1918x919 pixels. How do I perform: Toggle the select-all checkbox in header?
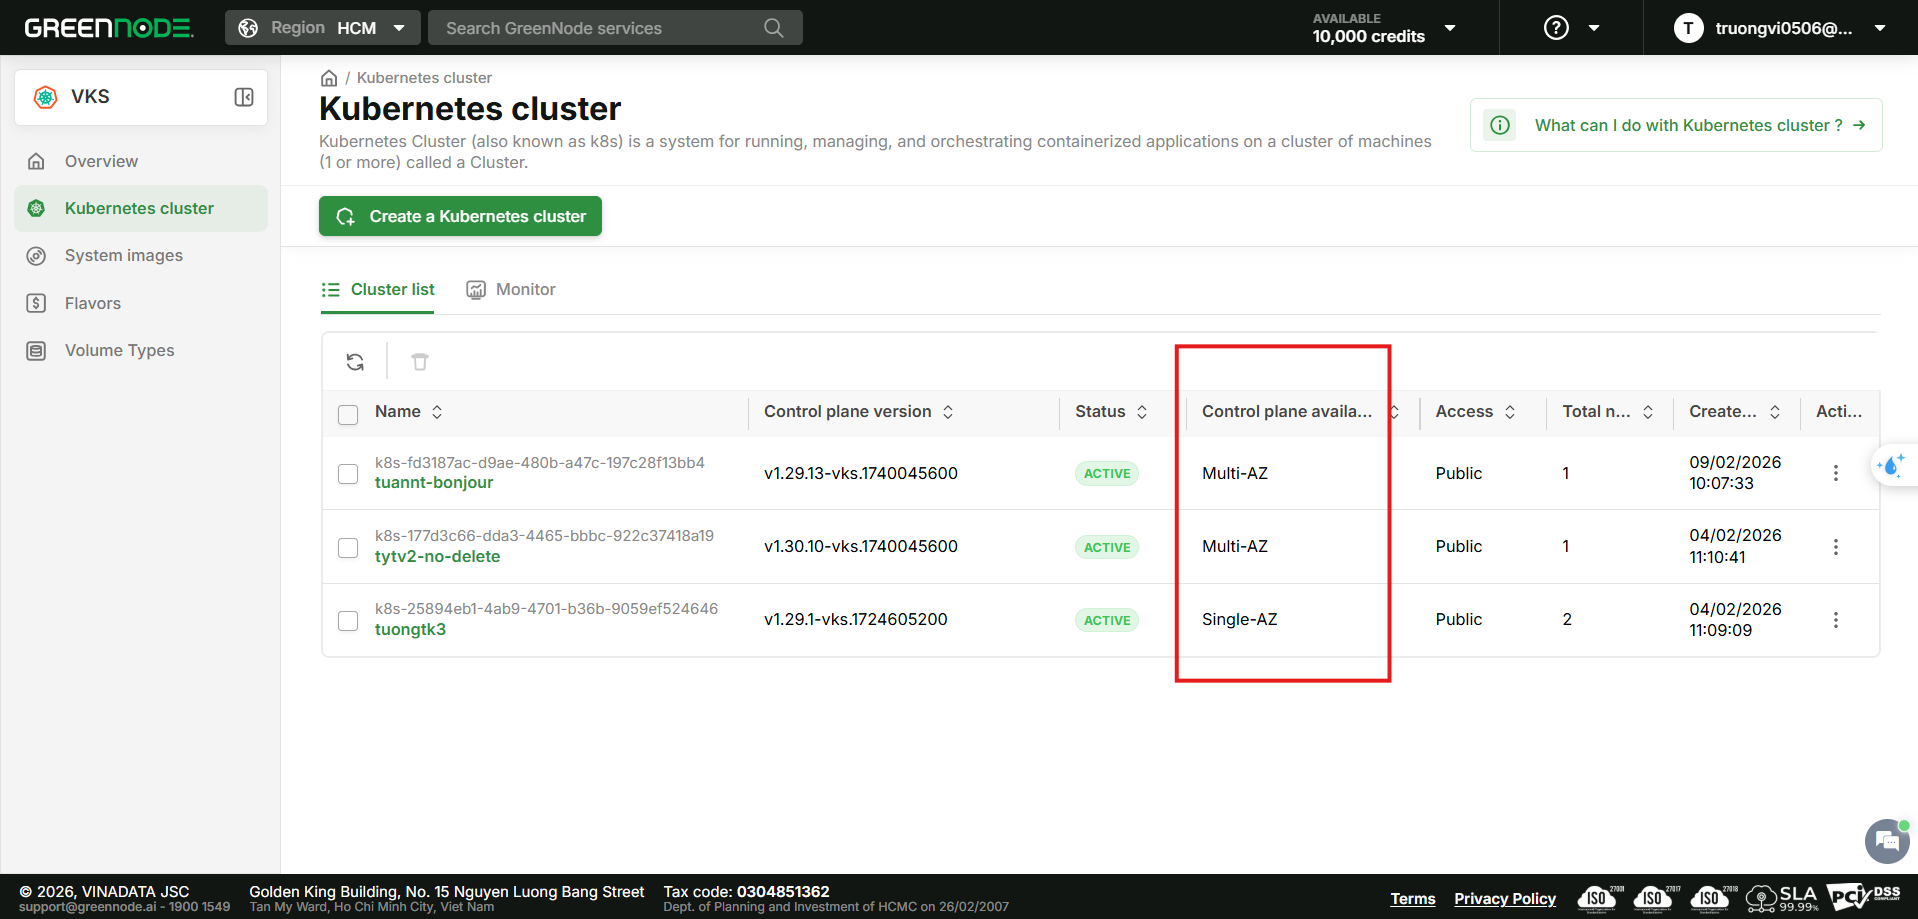(348, 414)
